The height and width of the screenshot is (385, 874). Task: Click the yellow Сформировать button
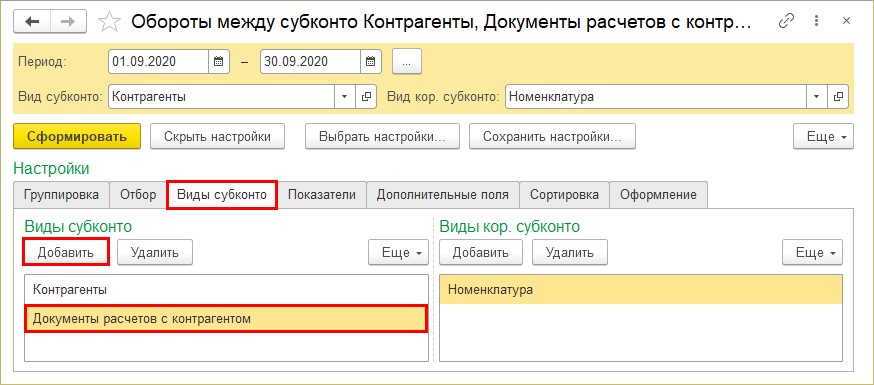[77, 137]
